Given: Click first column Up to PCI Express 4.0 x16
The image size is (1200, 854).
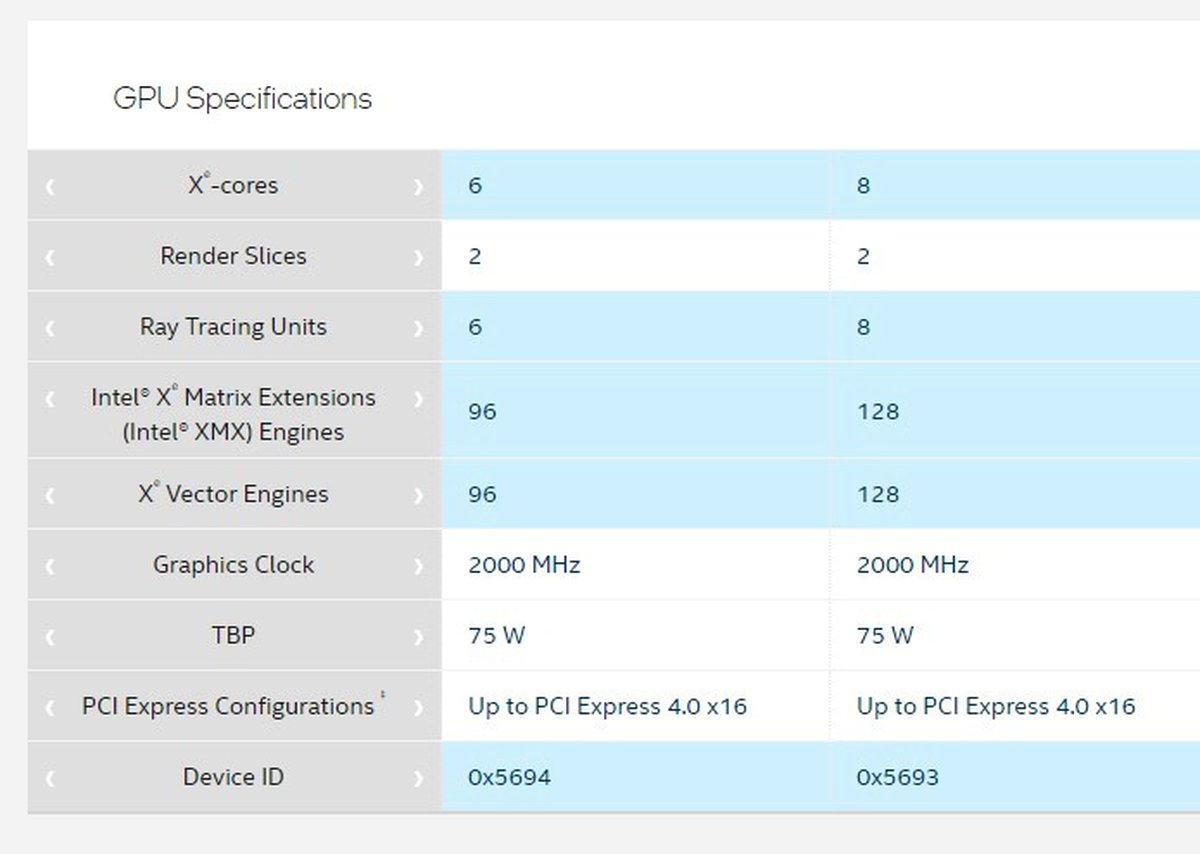Looking at the screenshot, I should (607, 706).
